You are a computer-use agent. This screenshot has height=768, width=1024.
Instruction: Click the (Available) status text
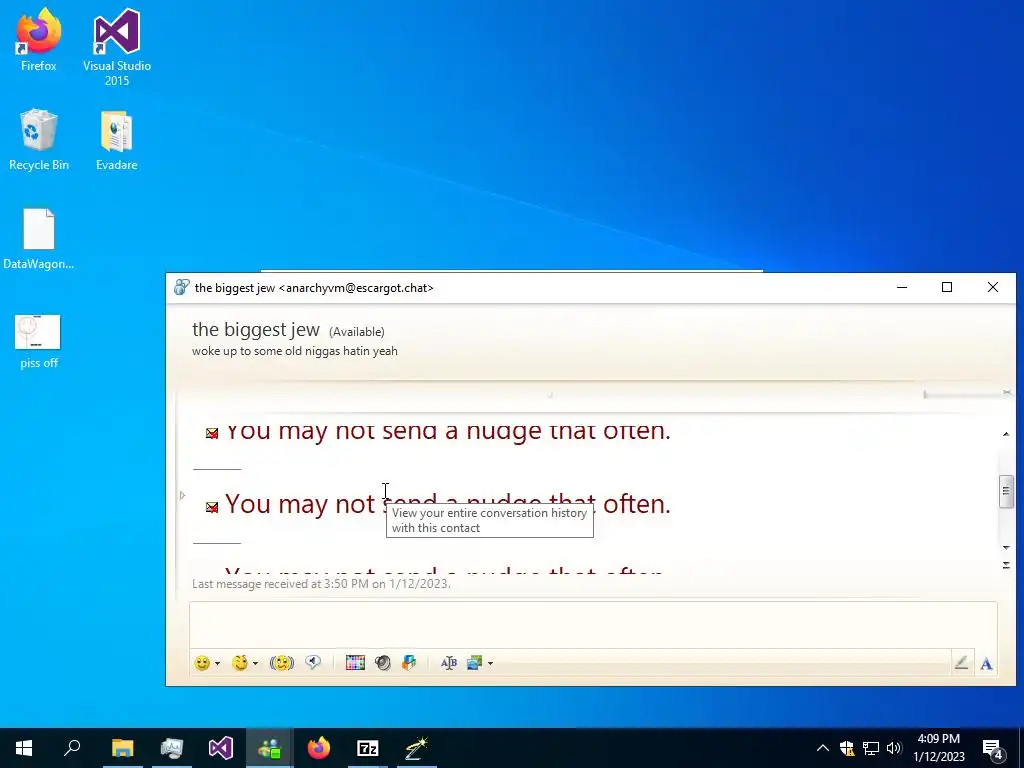[x=357, y=332]
